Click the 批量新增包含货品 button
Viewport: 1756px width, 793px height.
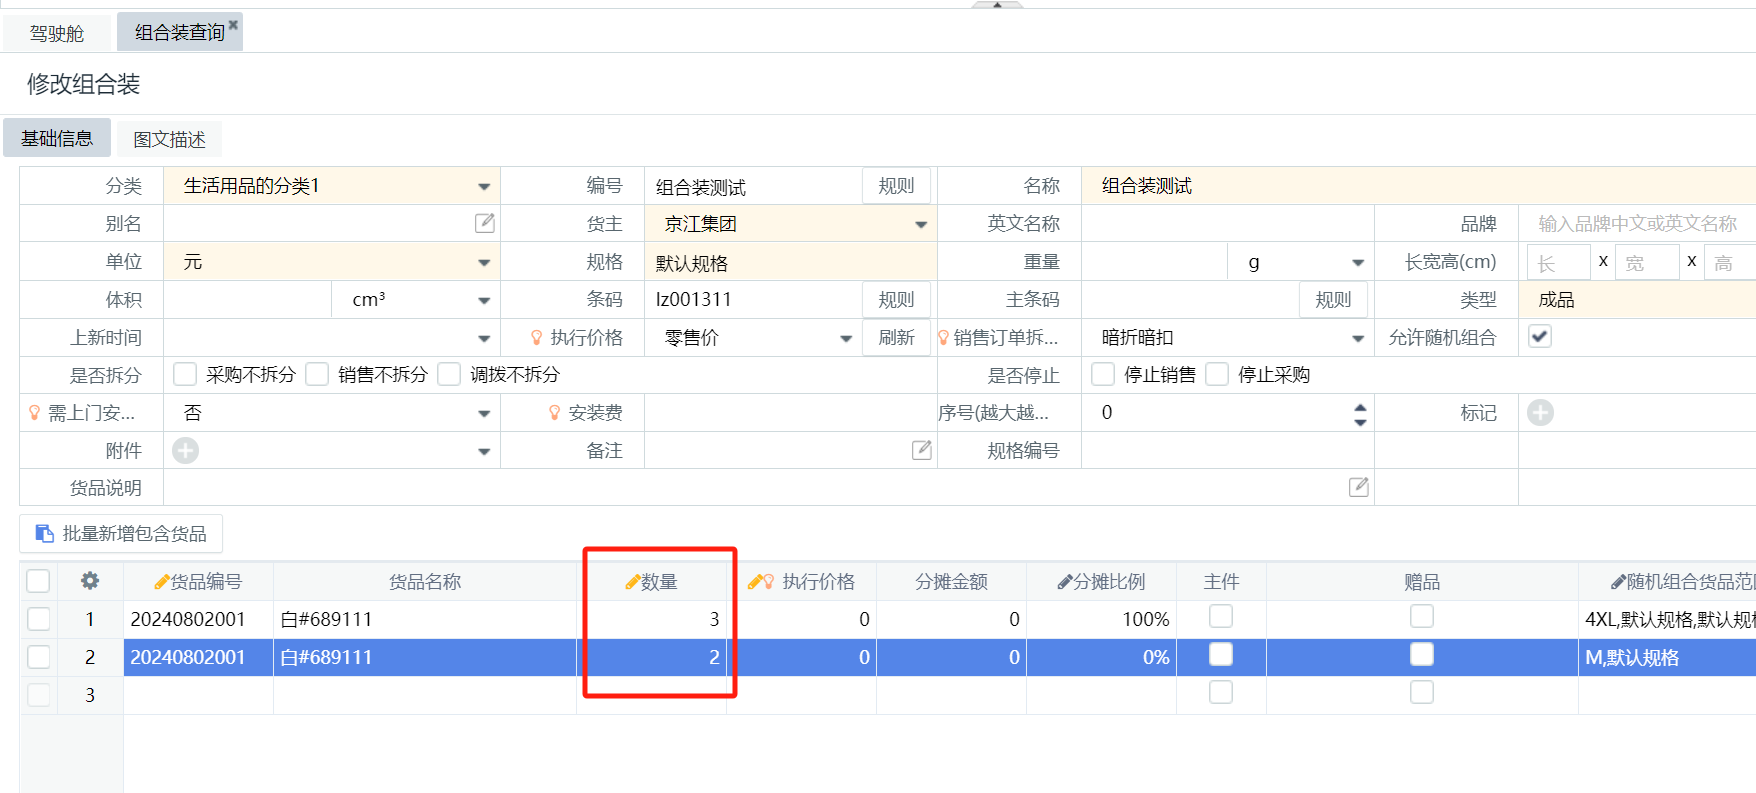(x=121, y=534)
